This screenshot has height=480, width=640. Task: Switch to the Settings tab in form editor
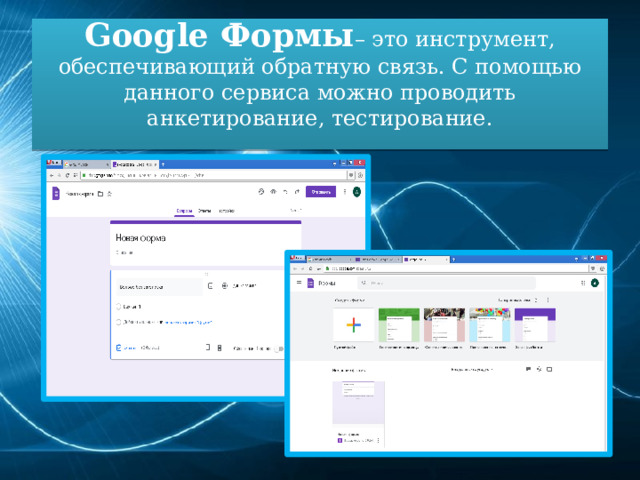(227, 211)
